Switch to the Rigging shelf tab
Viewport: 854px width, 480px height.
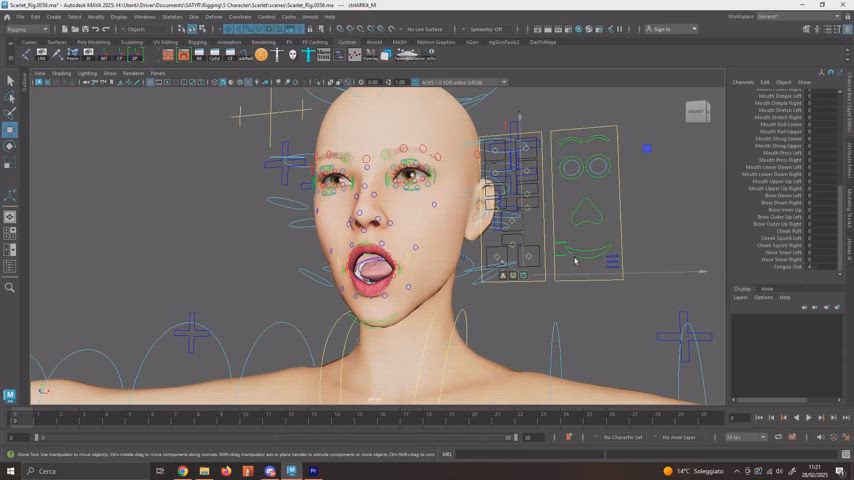[197, 42]
